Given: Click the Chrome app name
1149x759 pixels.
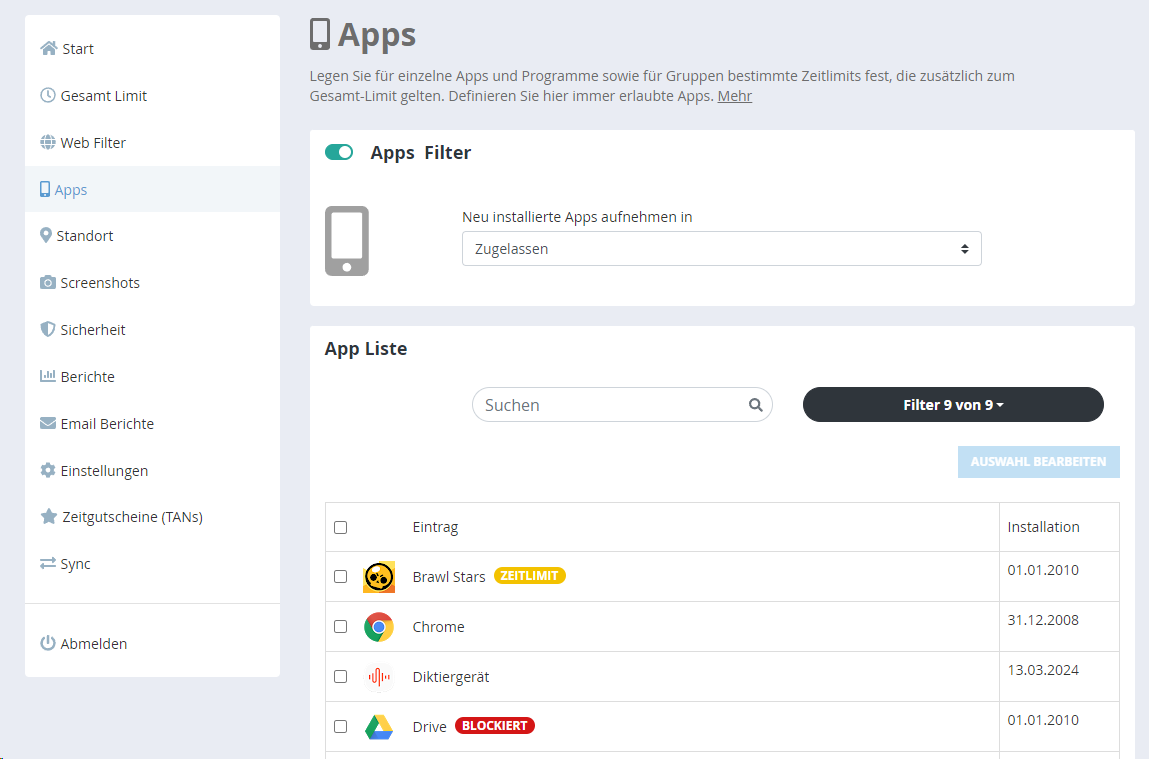Looking at the screenshot, I should click(x=438, y=626).
